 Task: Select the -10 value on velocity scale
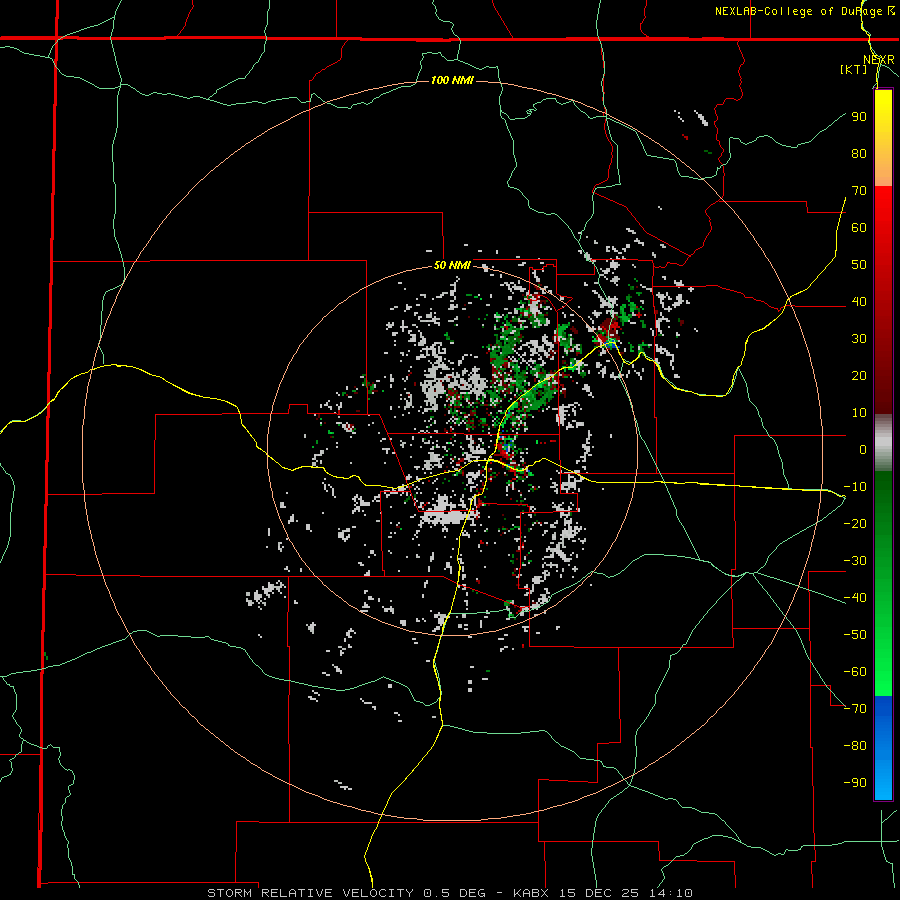(x=855, y=487)
